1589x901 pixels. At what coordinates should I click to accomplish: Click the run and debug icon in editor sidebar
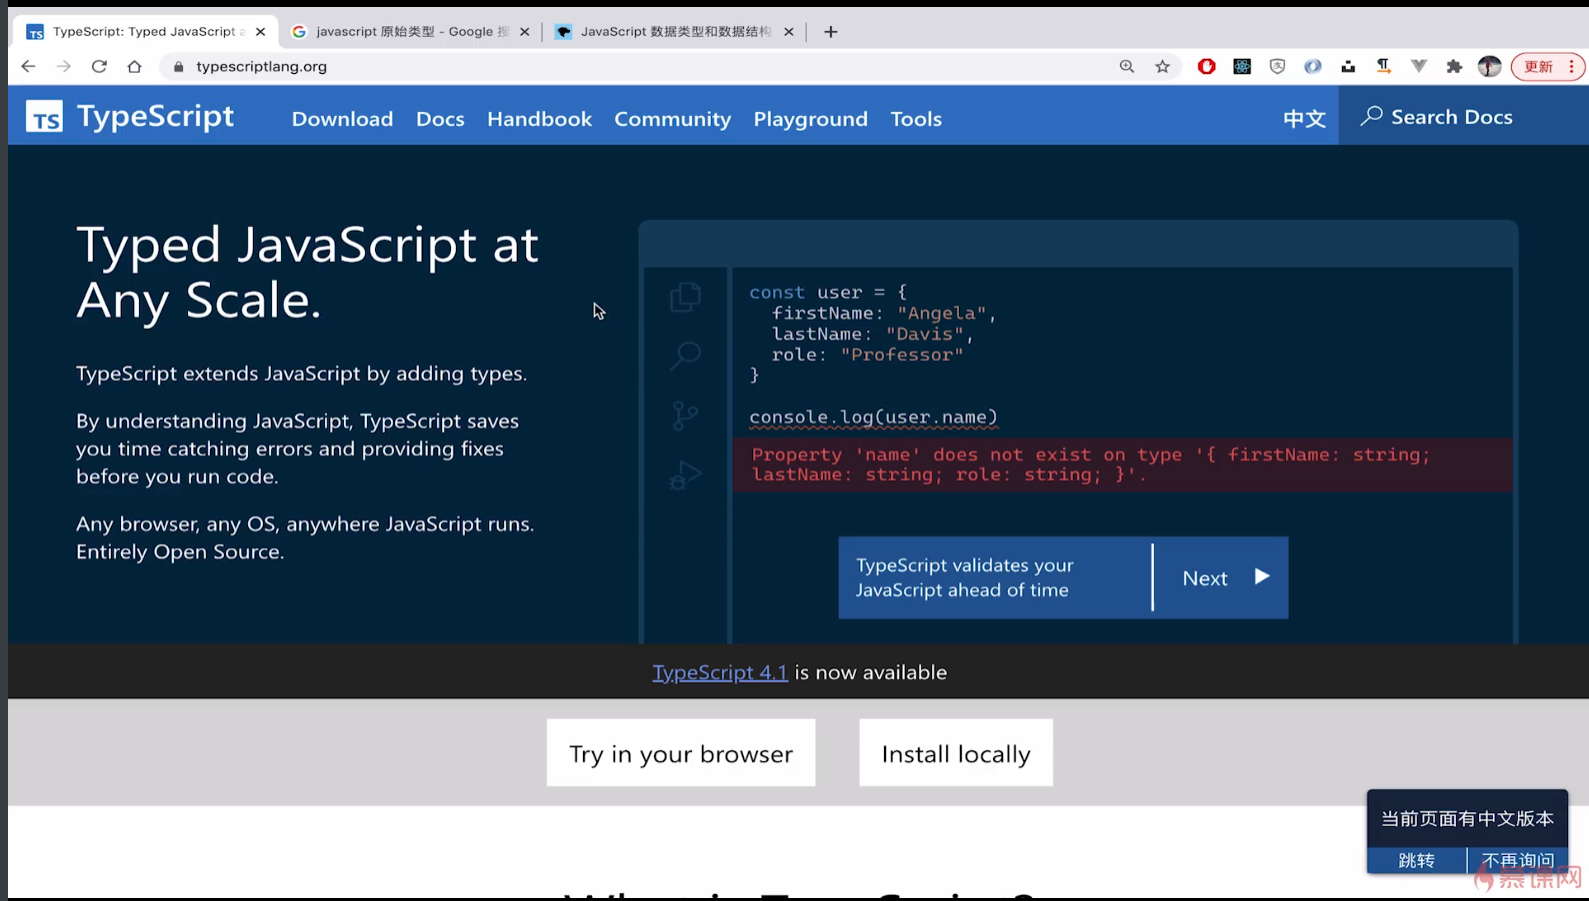click(685, 475)
